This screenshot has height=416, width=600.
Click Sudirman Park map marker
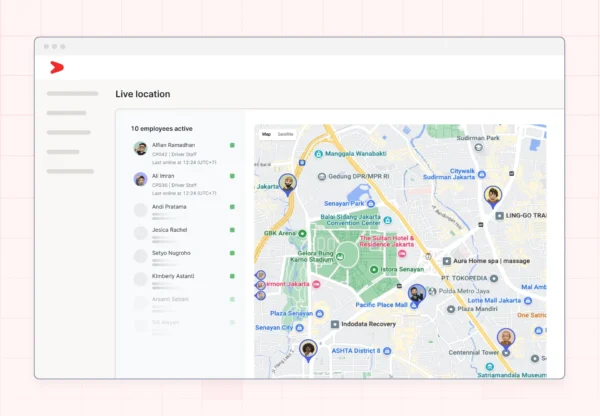[478, 147]
